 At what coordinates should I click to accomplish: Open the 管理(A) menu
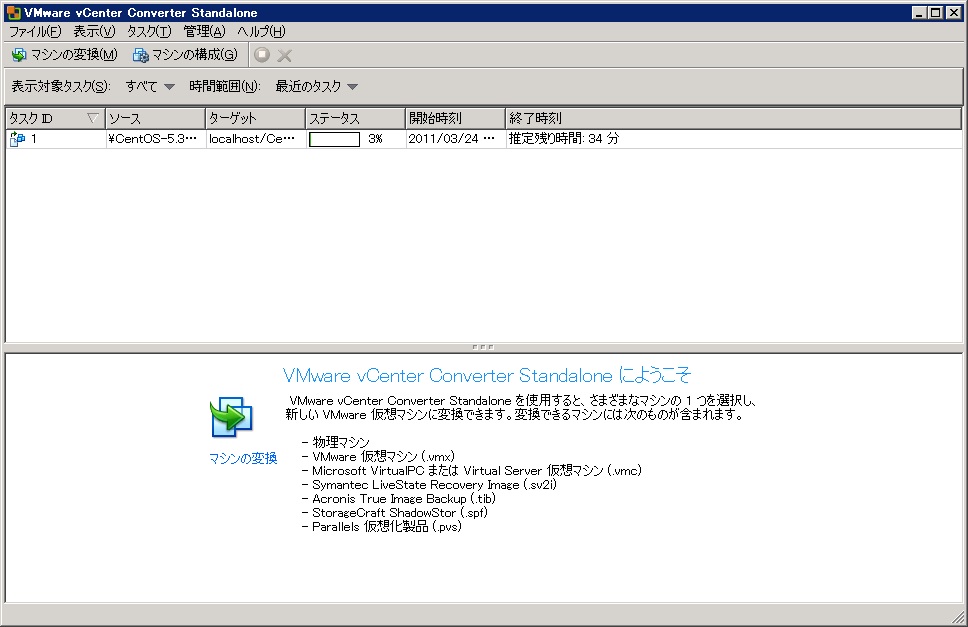(204, 31)
